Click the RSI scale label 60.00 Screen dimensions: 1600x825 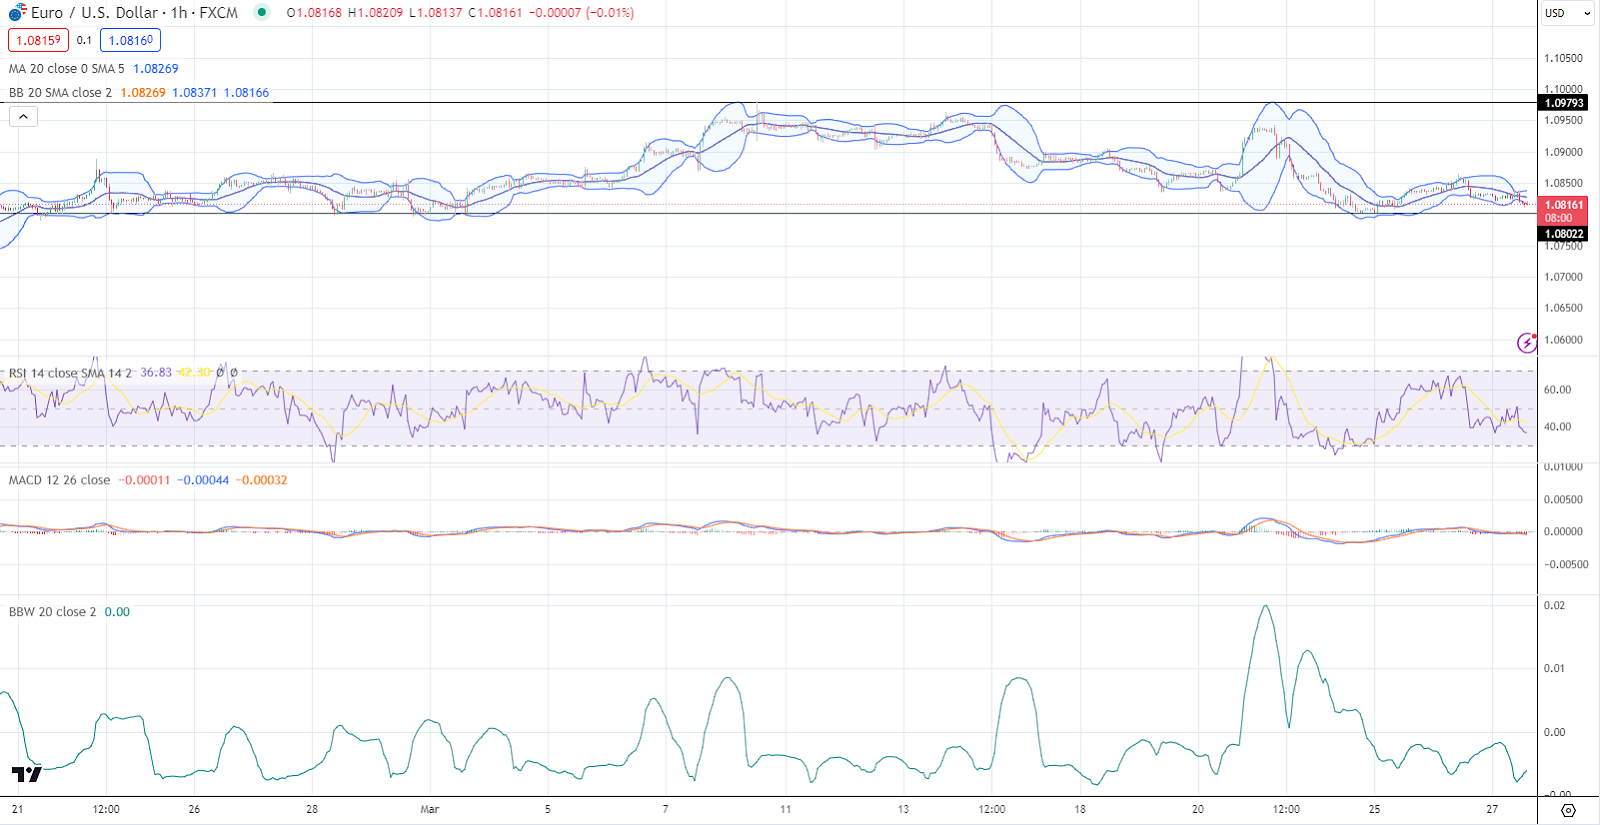[x=1558, y=390]
